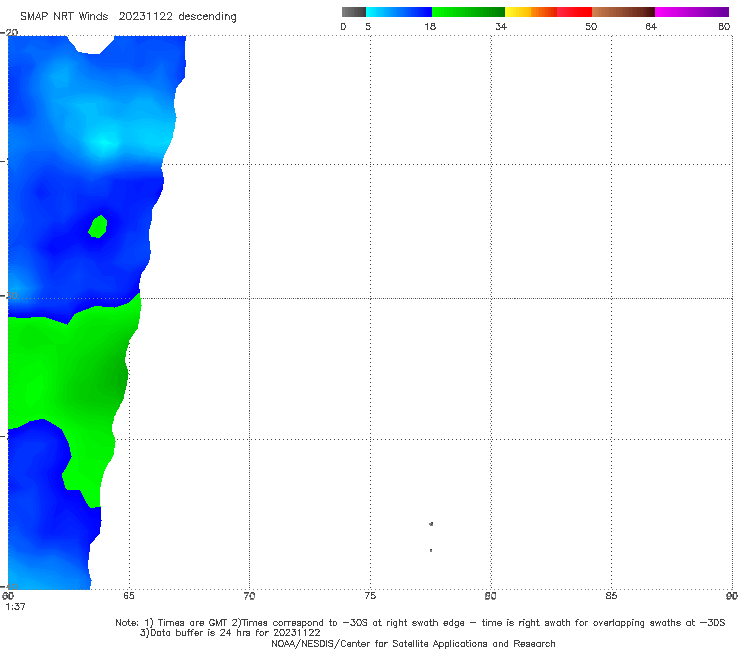Click the title 'SMAP NRT Winds 20231122 descending'
The height and width of the screenshot is (650, 740).
pos(128,17)
